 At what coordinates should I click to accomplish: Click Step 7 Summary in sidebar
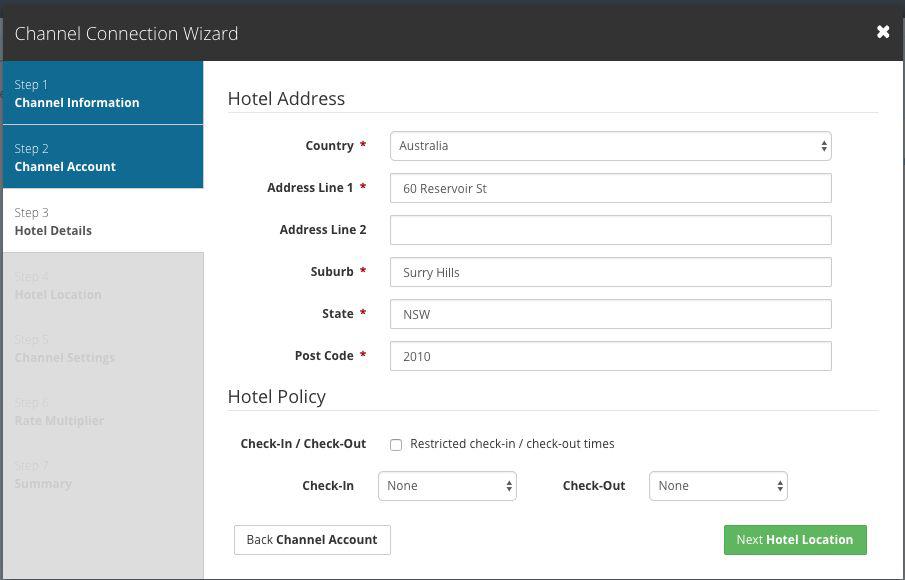click(x=103, y=474)
